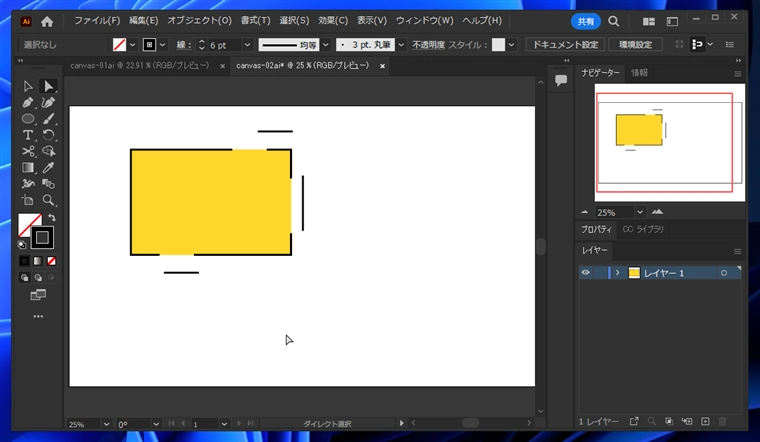Open stroke color dropdown arrow

tap(163, 45)
